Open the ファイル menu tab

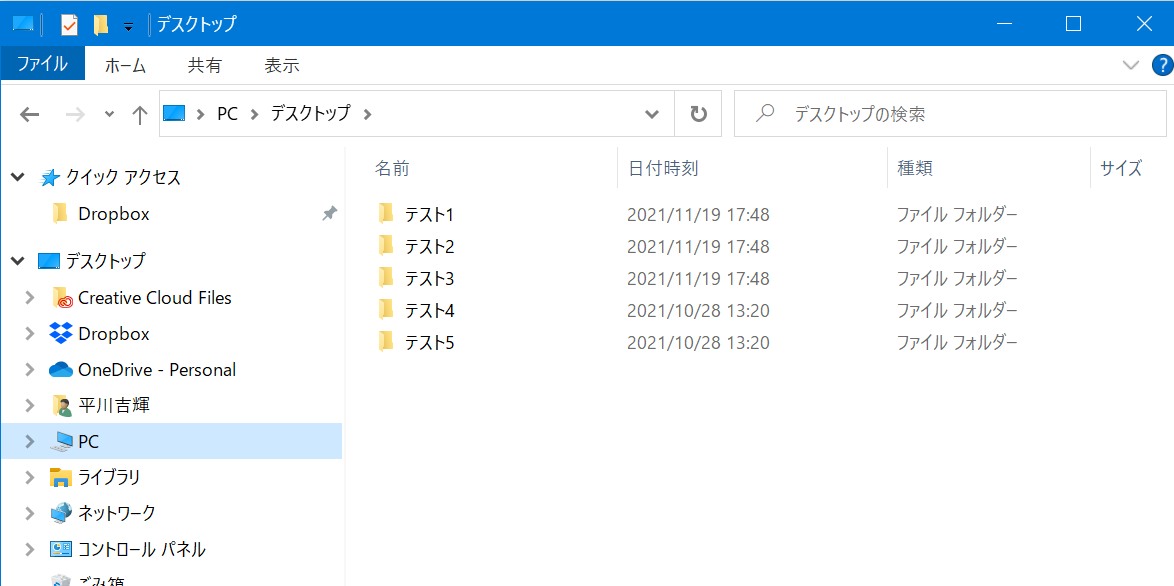(42, 65)
